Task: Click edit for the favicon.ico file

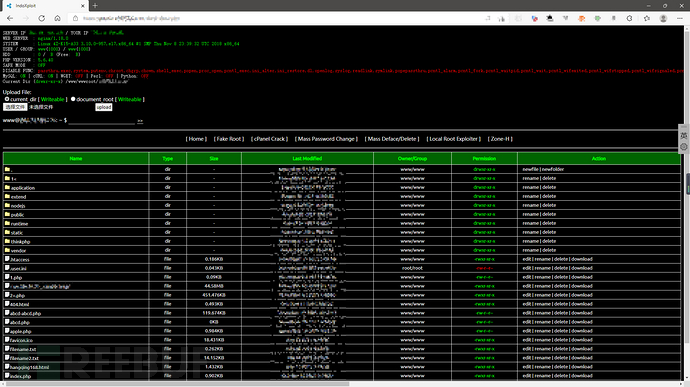Action: 527,340
